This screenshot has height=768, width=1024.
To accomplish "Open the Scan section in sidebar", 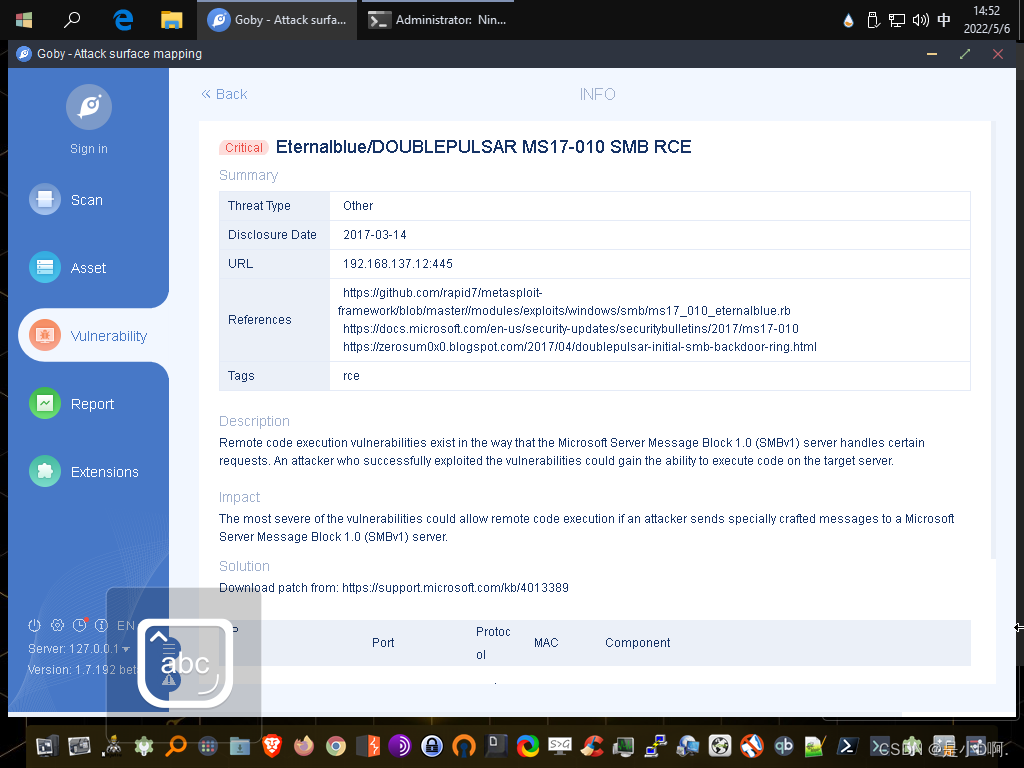I will pos(66,200).
